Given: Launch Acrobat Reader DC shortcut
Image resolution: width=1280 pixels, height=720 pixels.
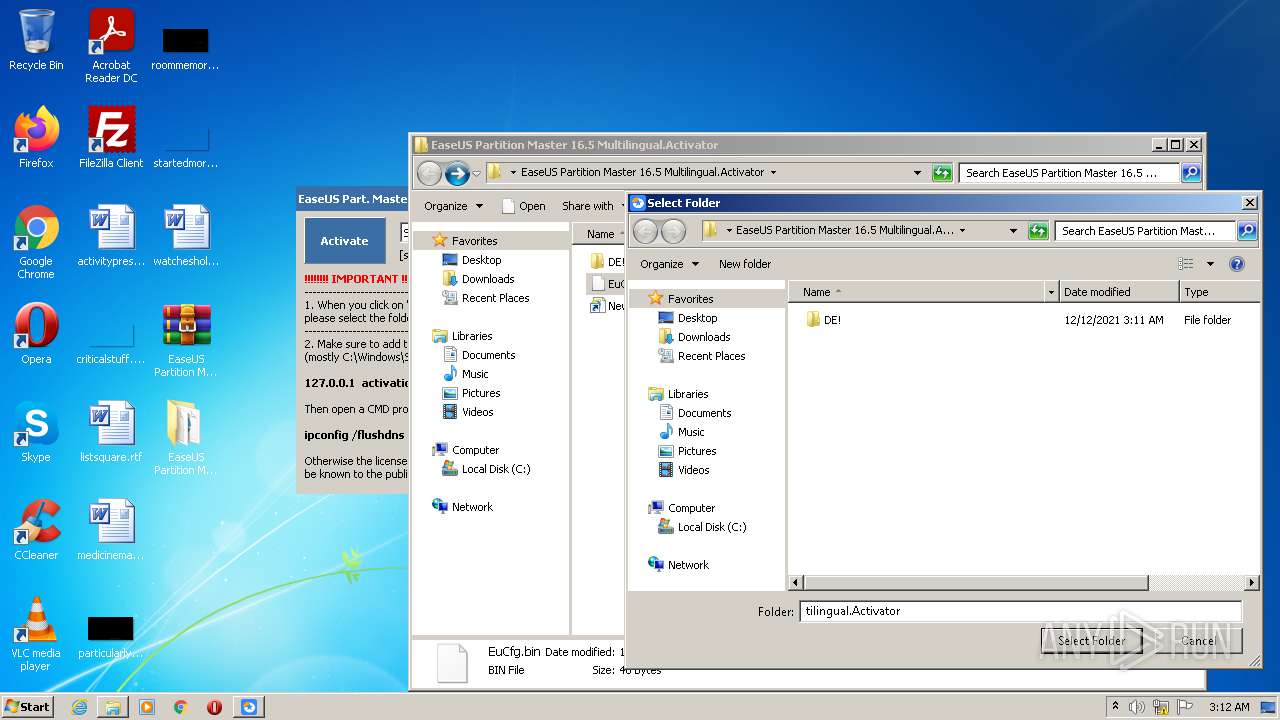Looking at the screenshot, I should tap(111, 46).
